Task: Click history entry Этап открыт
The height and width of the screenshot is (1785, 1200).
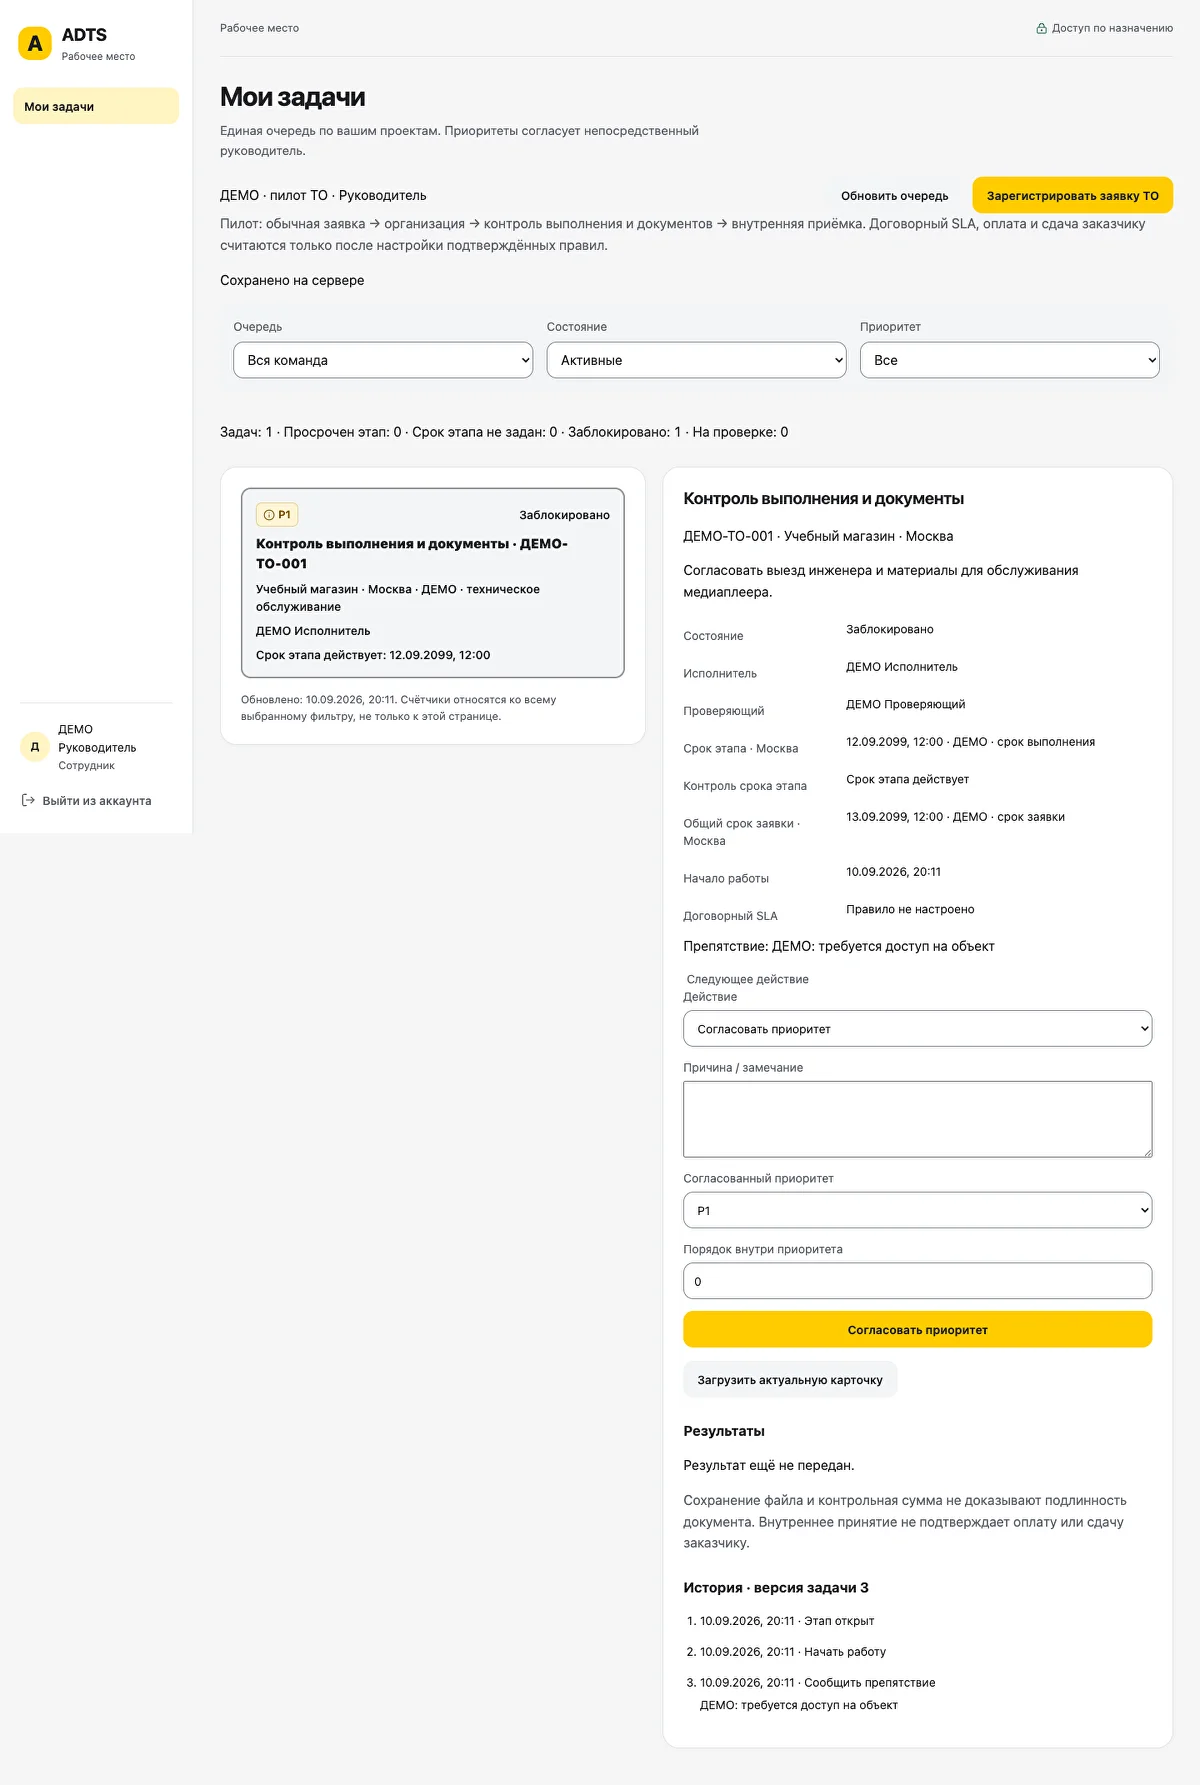Action: point(787,1621)
